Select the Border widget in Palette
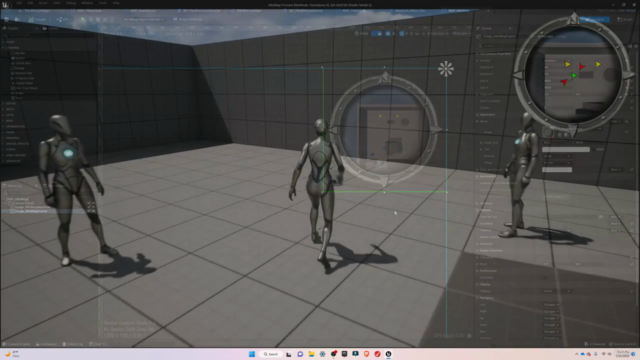Image resolution: width=640 pixels, height=360 pixels. 19,53
